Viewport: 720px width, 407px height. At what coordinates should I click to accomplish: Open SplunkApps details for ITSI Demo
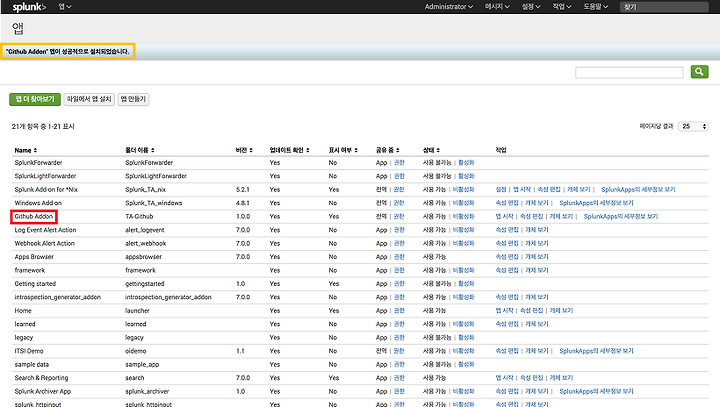pyautogui.click(x=596, y=351)
